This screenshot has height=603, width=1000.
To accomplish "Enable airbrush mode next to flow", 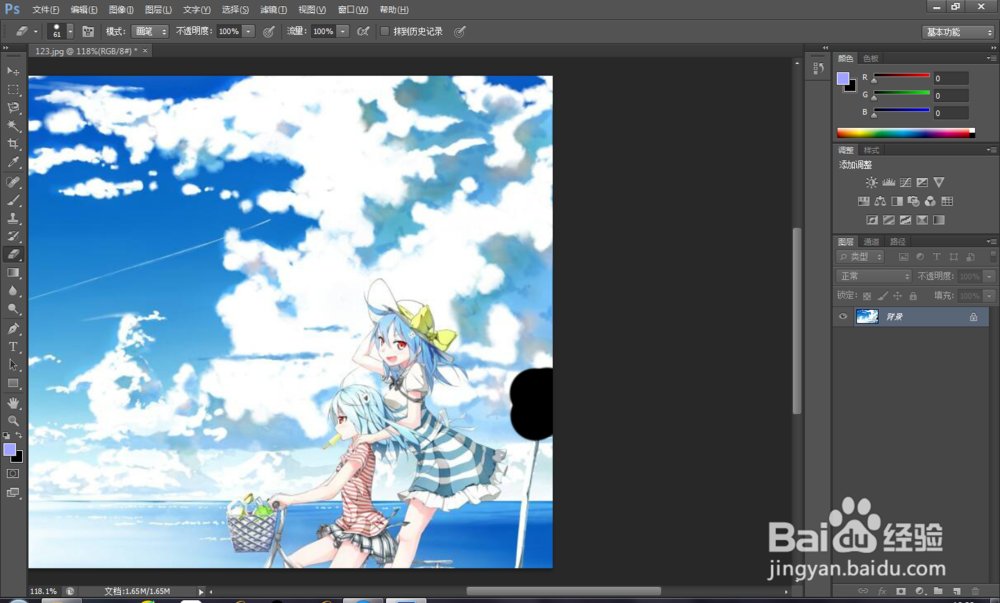I will pos(363,31).
